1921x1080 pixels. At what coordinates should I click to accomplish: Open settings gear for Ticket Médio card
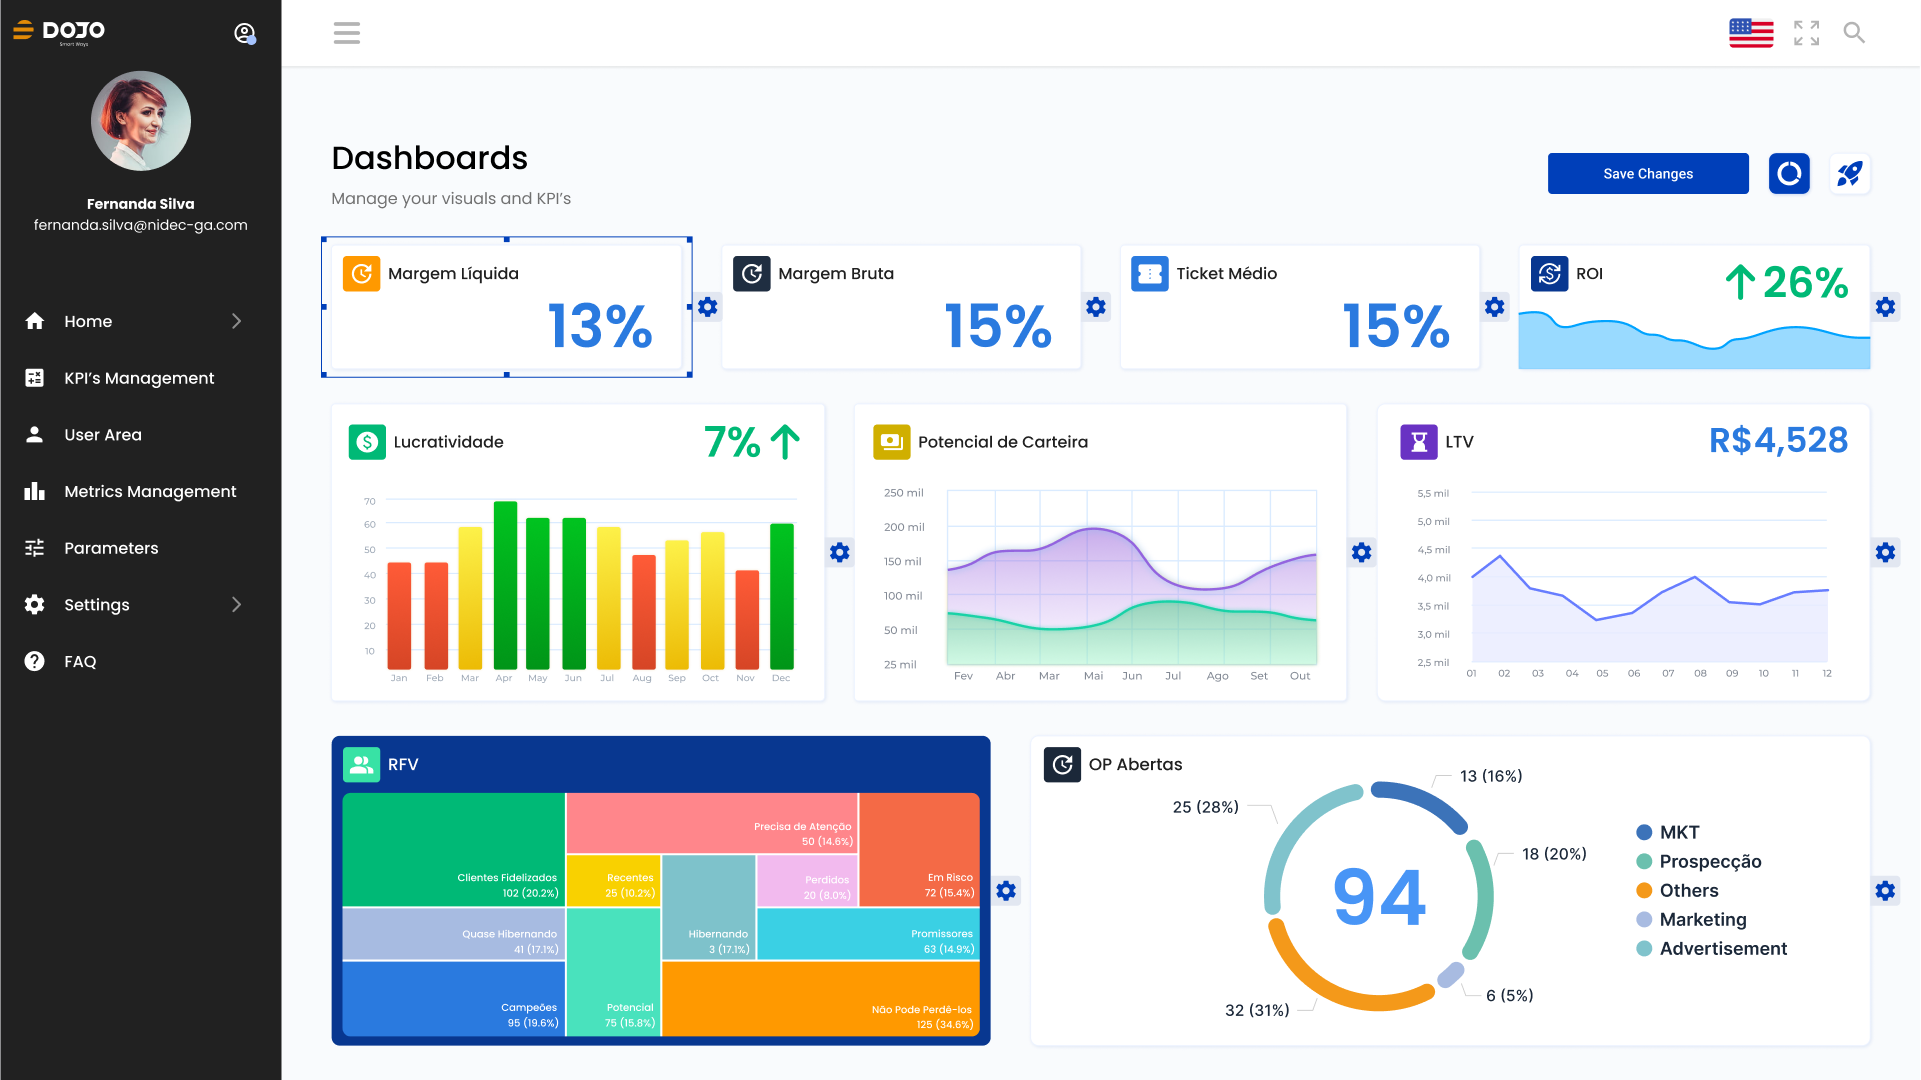[x=1494, y=307]
